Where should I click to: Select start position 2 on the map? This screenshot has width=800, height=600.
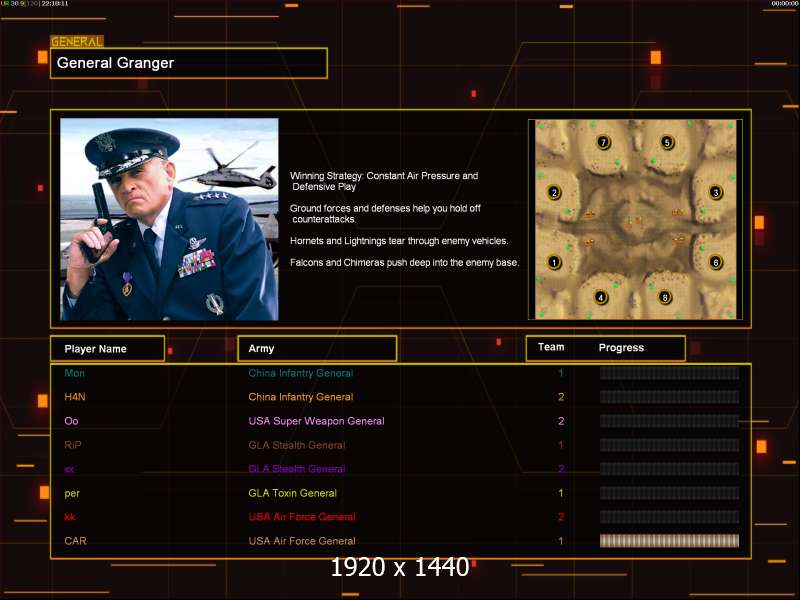point(554,192)
